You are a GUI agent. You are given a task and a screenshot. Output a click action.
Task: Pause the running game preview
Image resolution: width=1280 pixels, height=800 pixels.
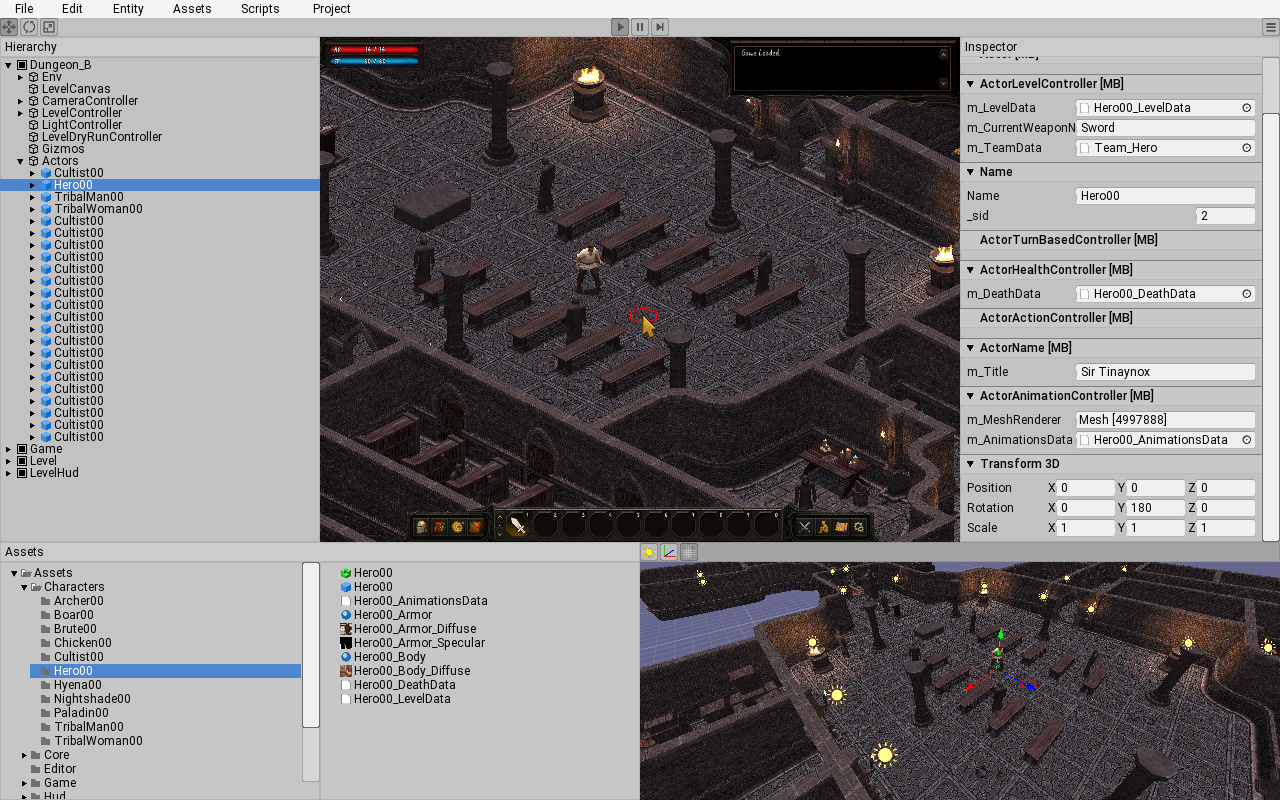[x=640, y=27]
